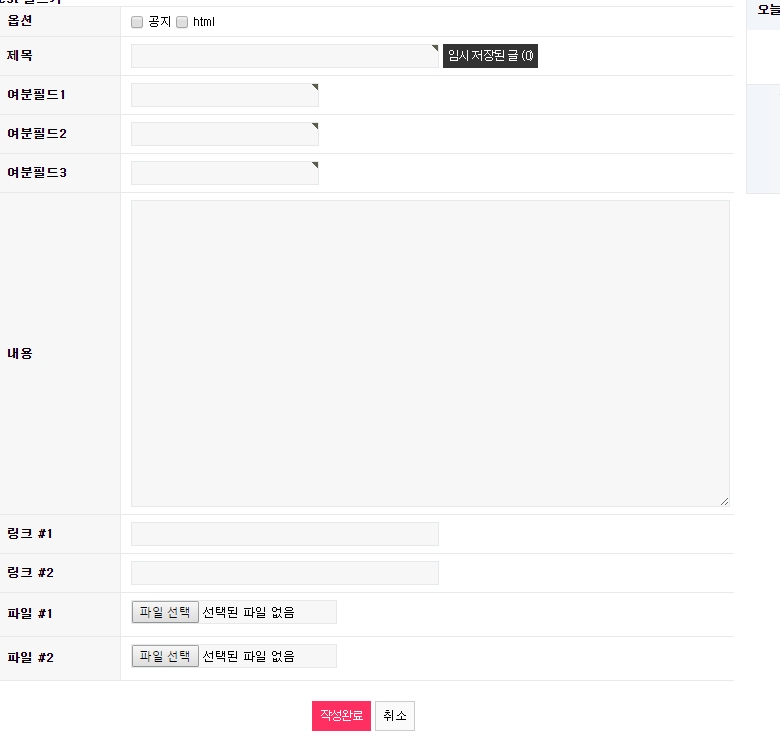This screenshot has width=780, height=744.
Task: Click the corner triangle marker on 제목 field
Action: 435,47
